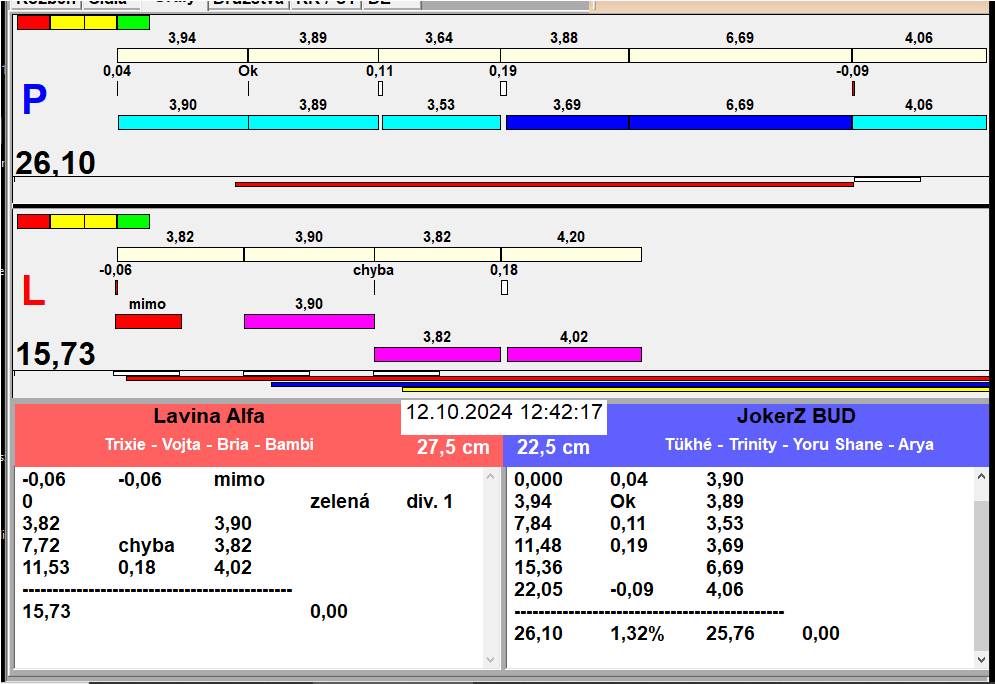Select the JokerZ BUD team header
The image size is (995, 684).
(x=796, y=416)
